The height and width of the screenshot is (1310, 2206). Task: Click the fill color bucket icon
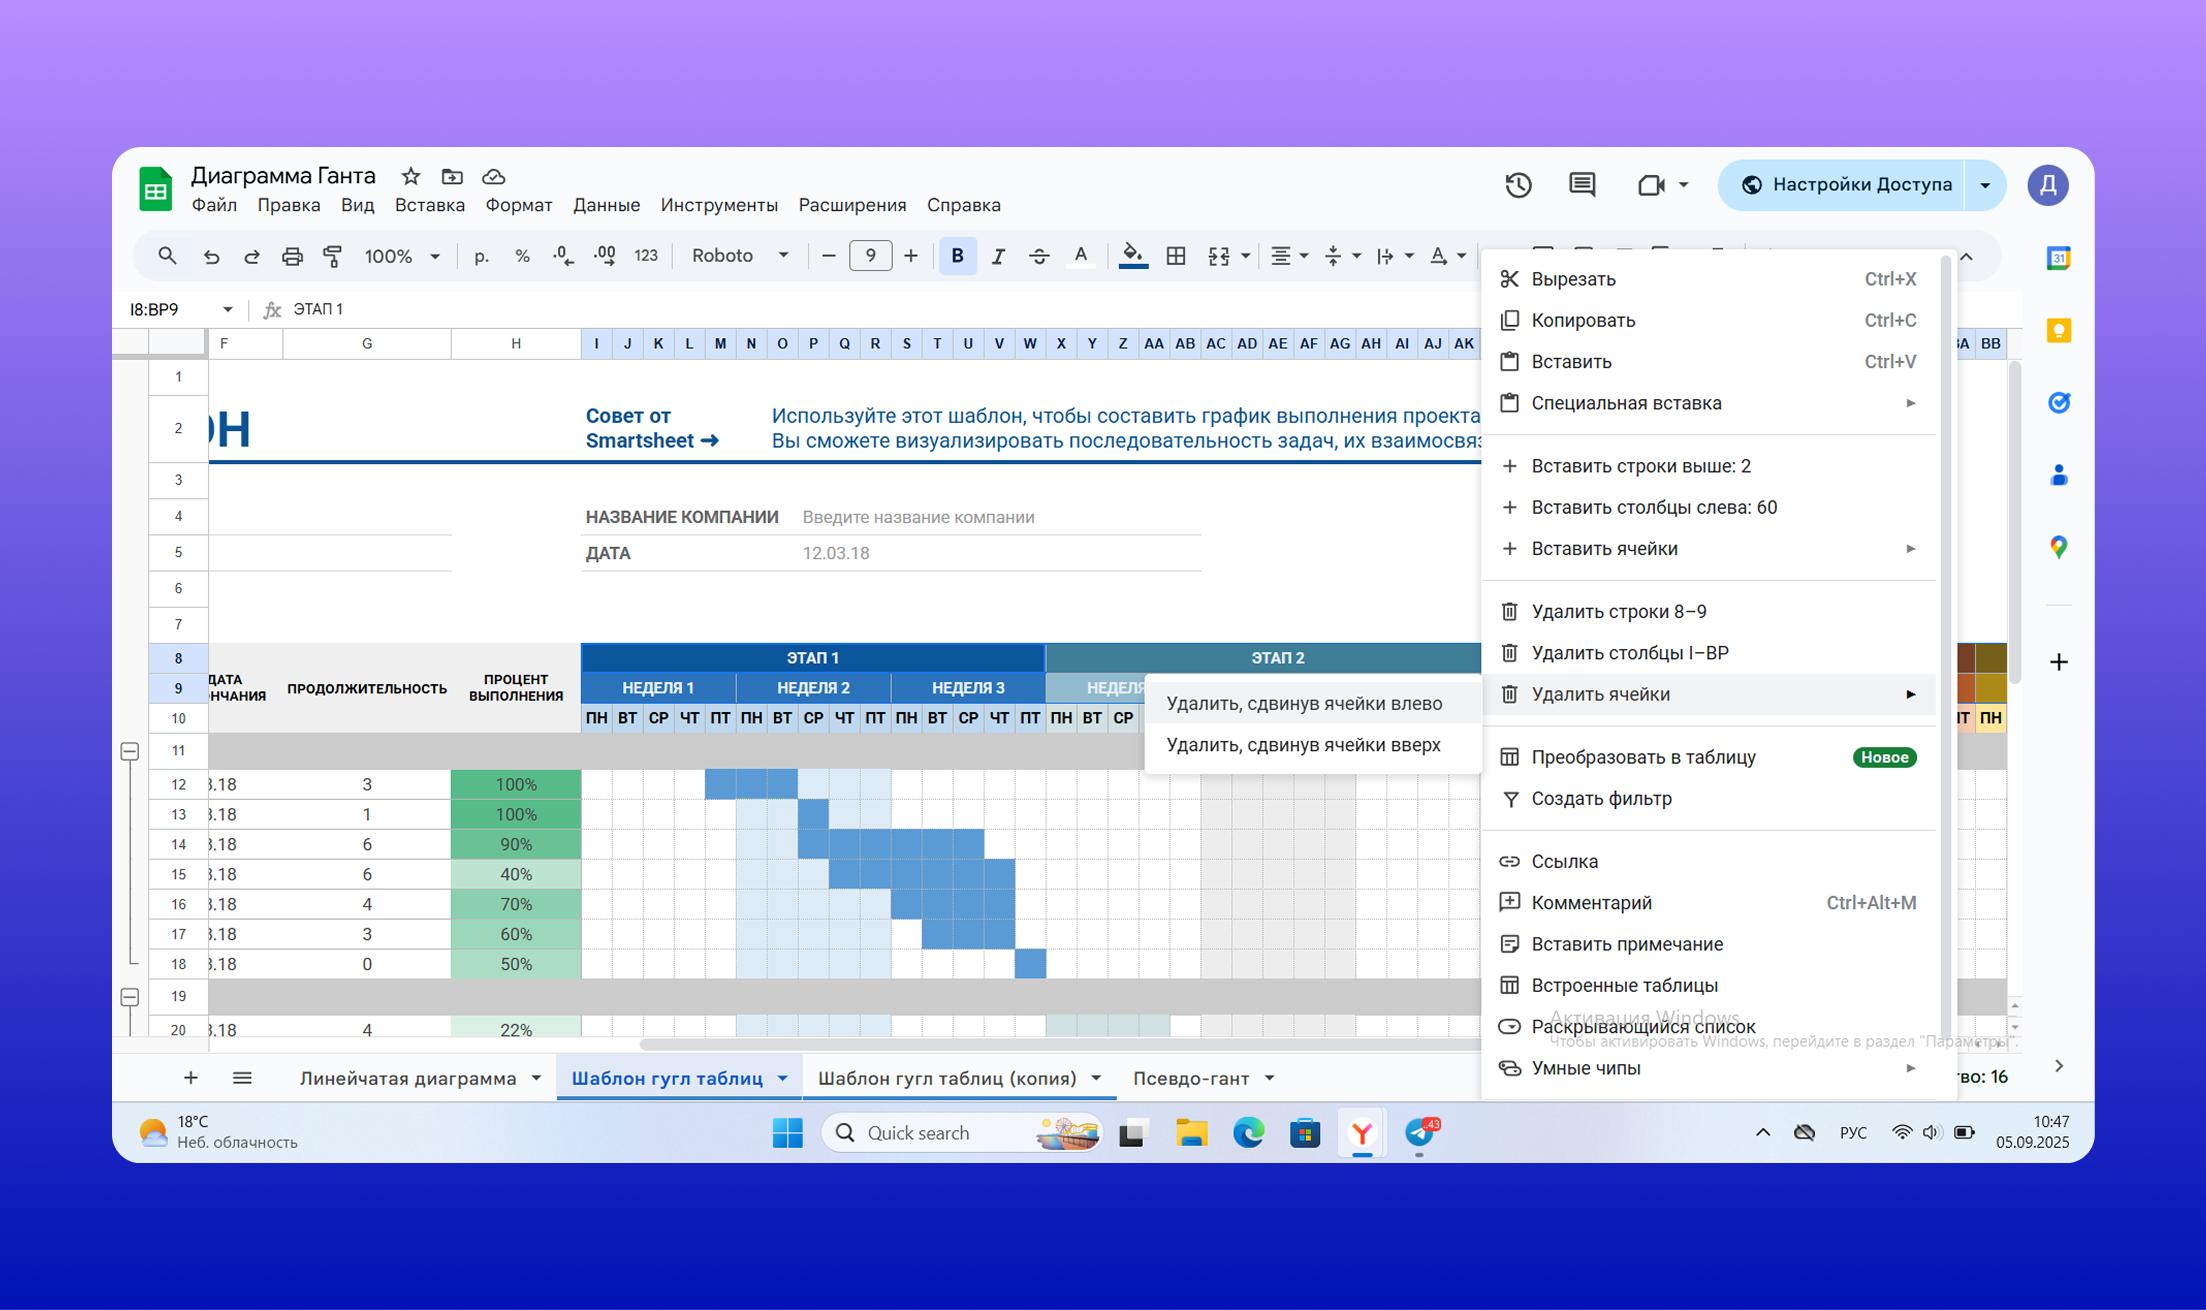click(x=1132, y=256)
